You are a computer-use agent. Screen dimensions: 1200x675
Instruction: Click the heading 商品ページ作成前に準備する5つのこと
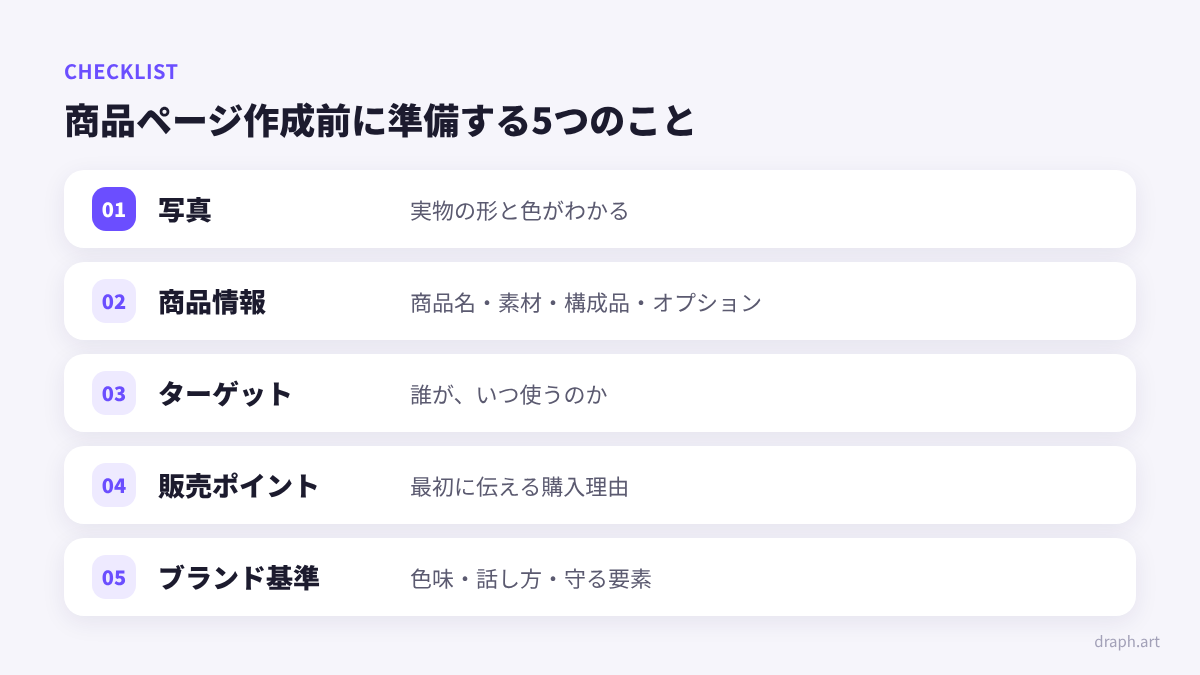379,121
